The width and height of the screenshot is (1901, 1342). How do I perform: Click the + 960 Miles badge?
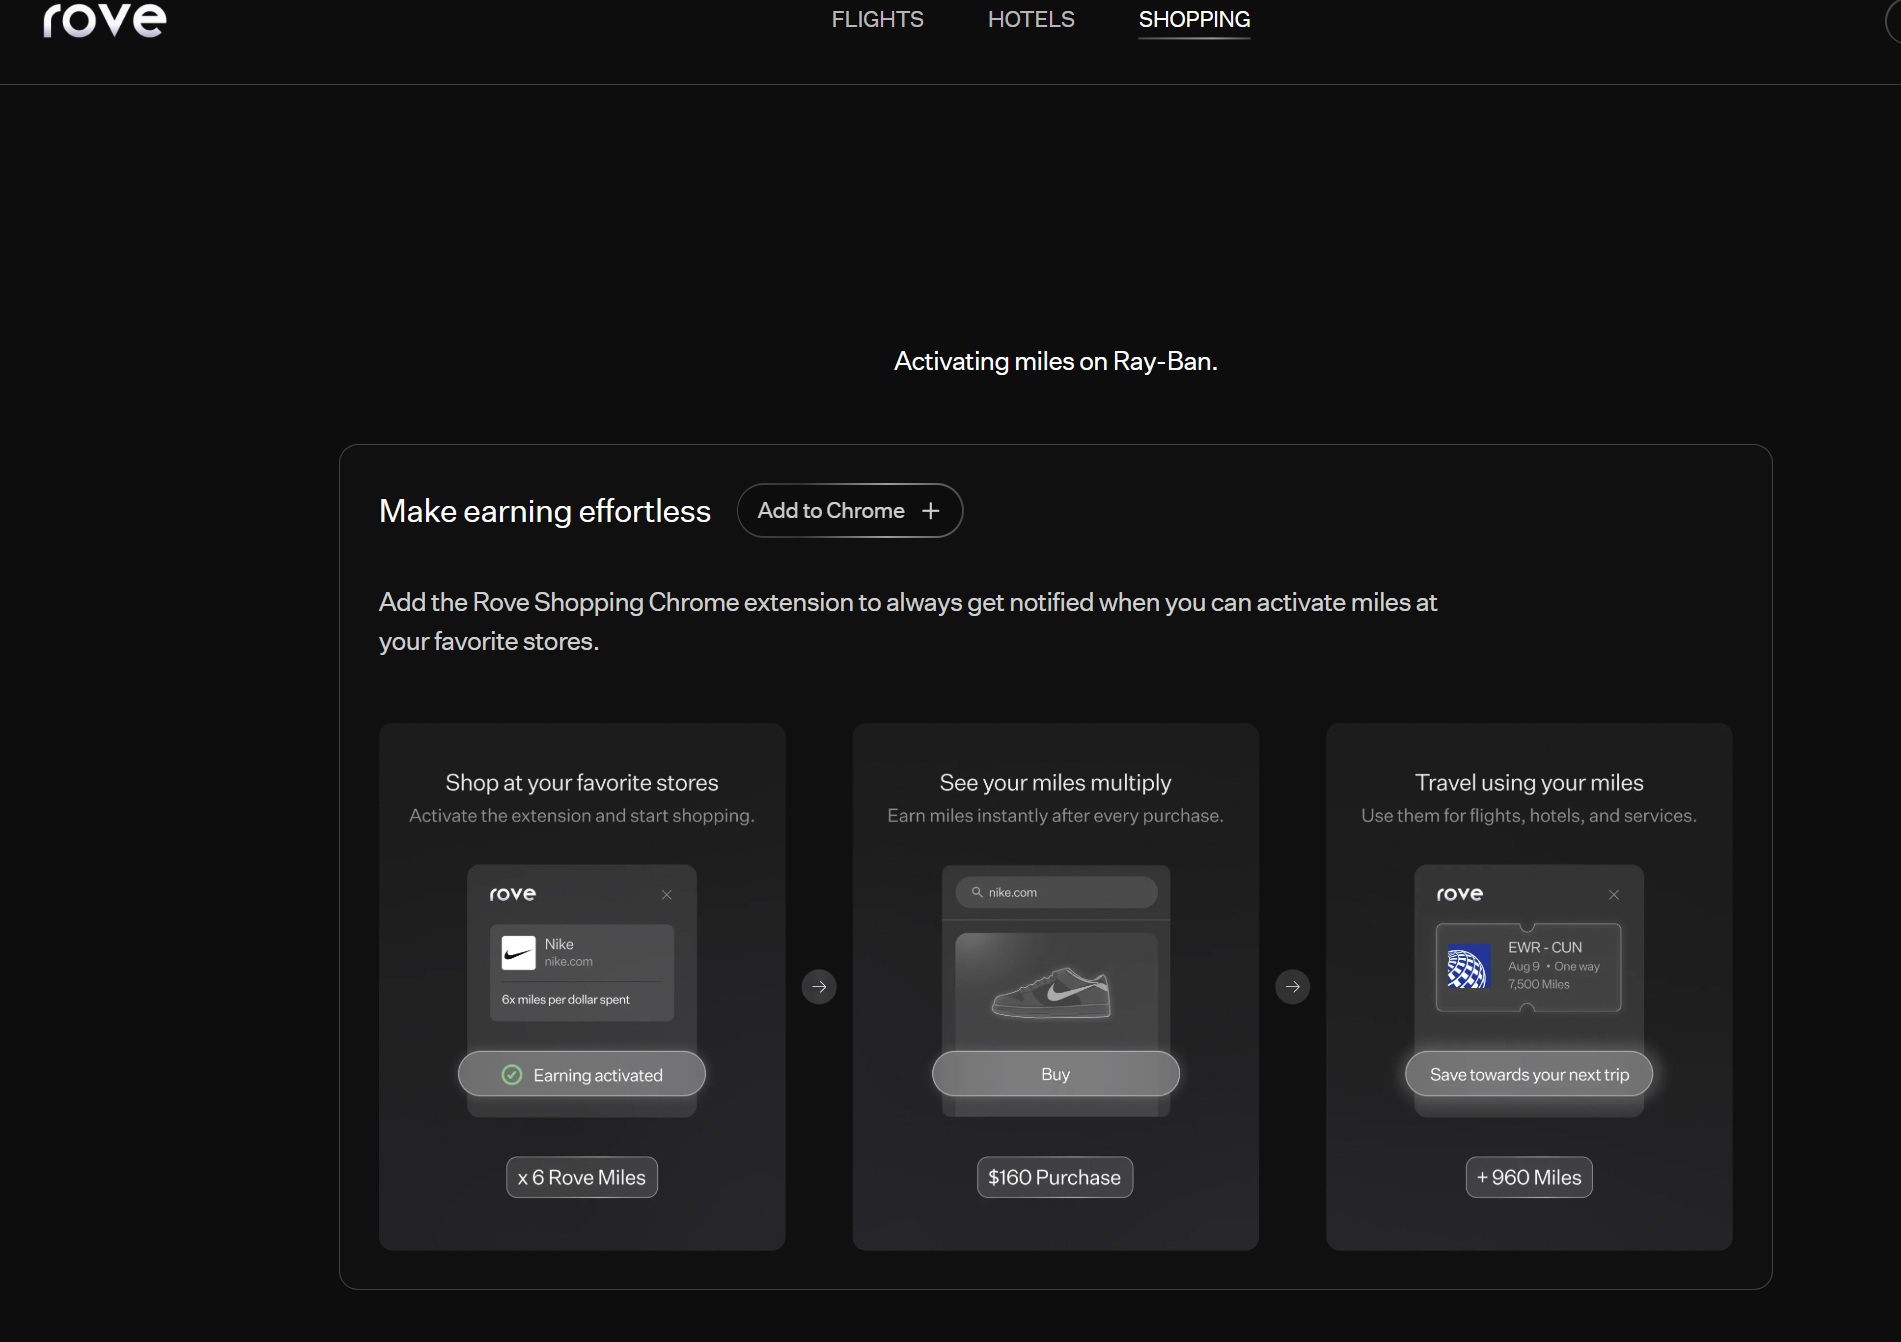click(1529, 1177)
